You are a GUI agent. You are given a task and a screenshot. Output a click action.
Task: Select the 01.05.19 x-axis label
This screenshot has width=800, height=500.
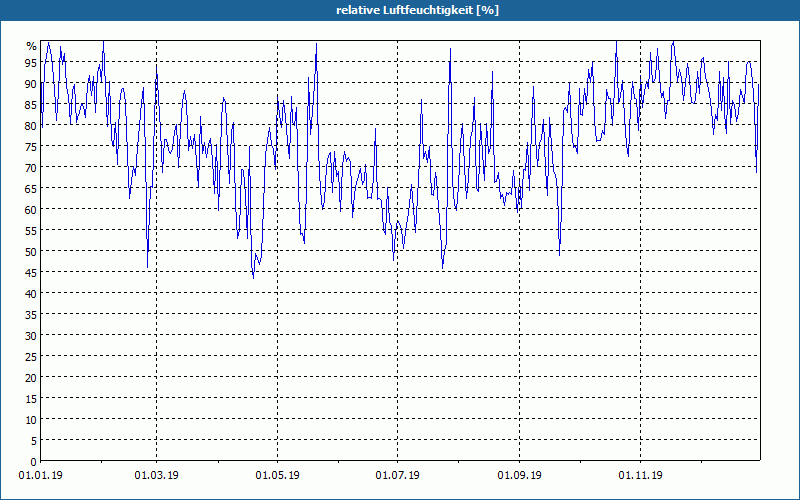click(278, 476)
